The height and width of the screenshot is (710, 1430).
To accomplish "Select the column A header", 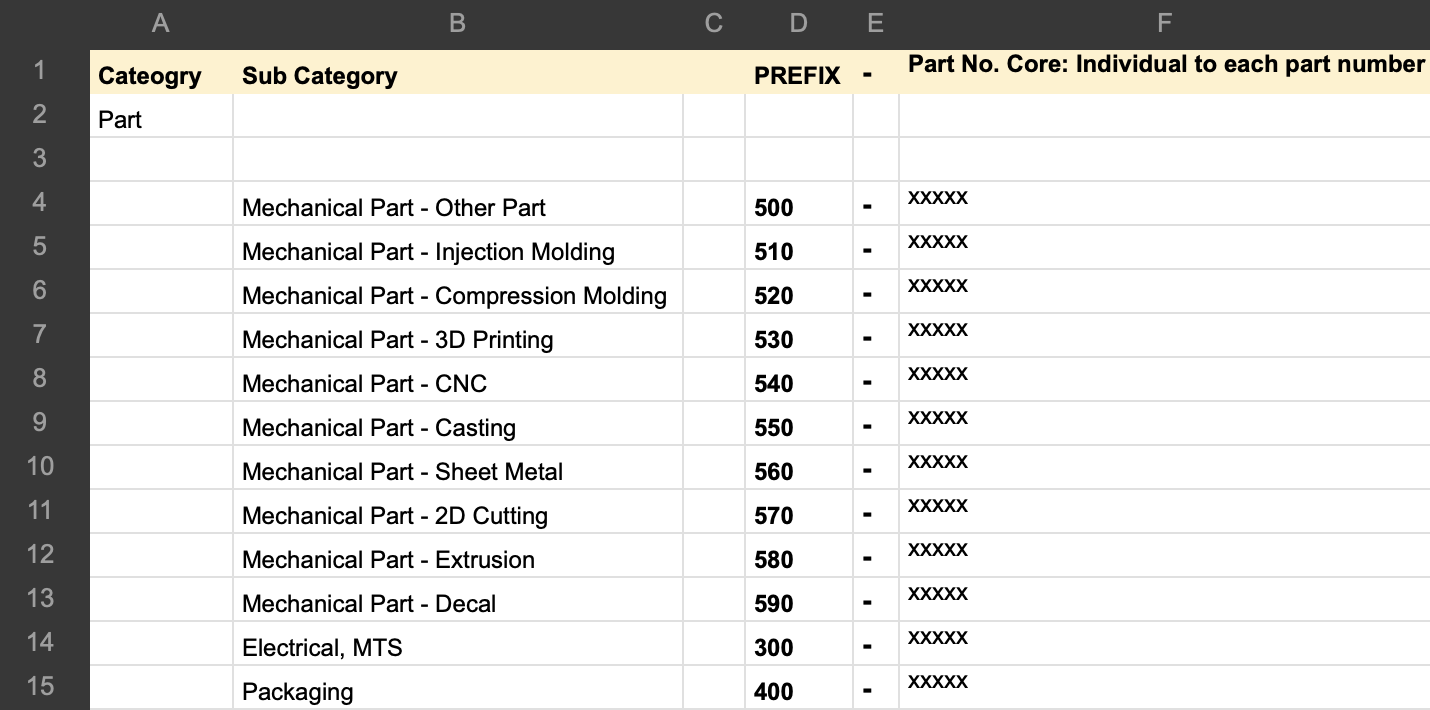I will [x=160, y=21].
